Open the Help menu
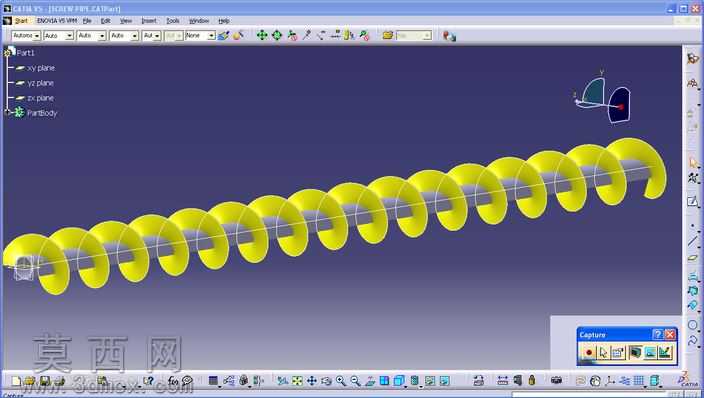704x398 pixels. tap(224, 21)
